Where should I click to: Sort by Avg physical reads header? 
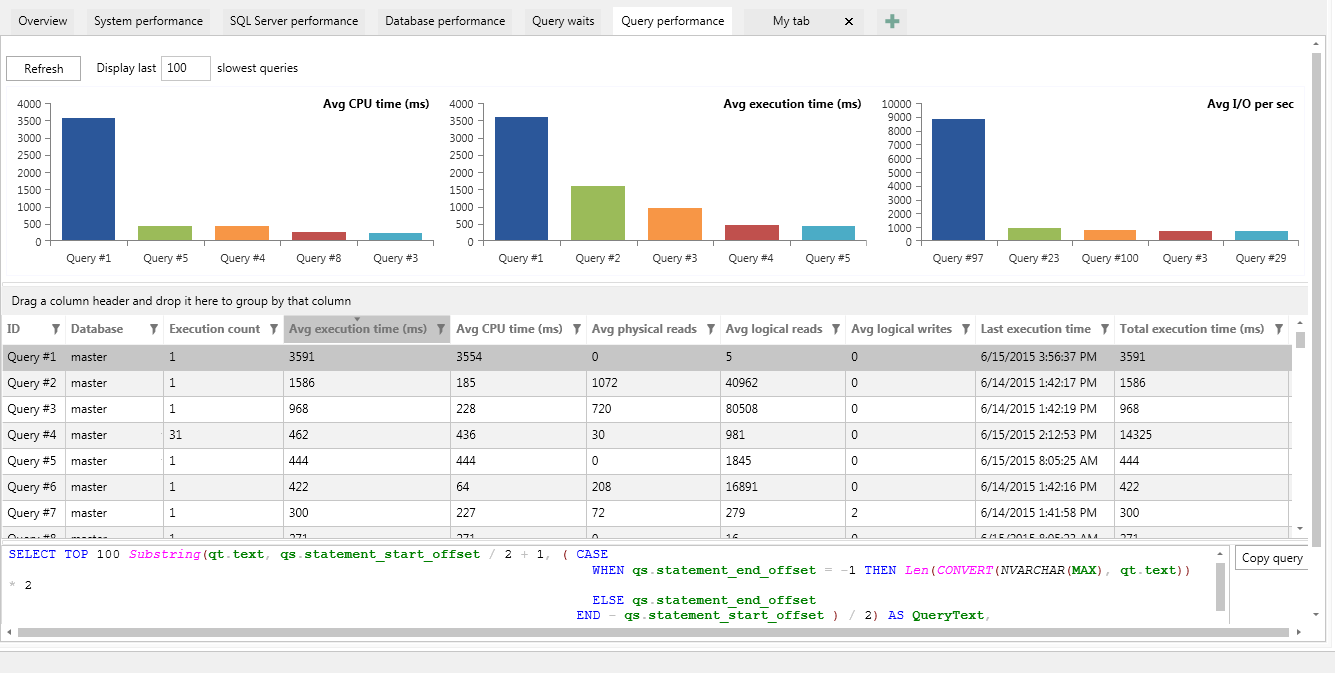pyautogui.click(x=644, y=329)
